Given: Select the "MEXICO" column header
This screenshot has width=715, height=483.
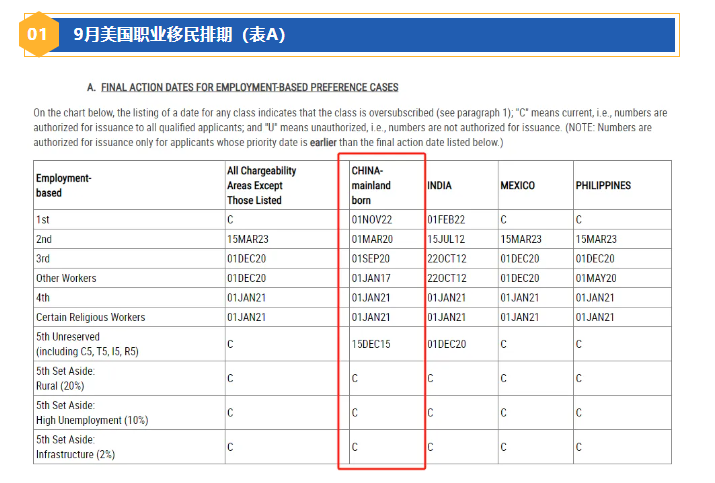Looking at the screenshot, I should click(x=518, y=186).
